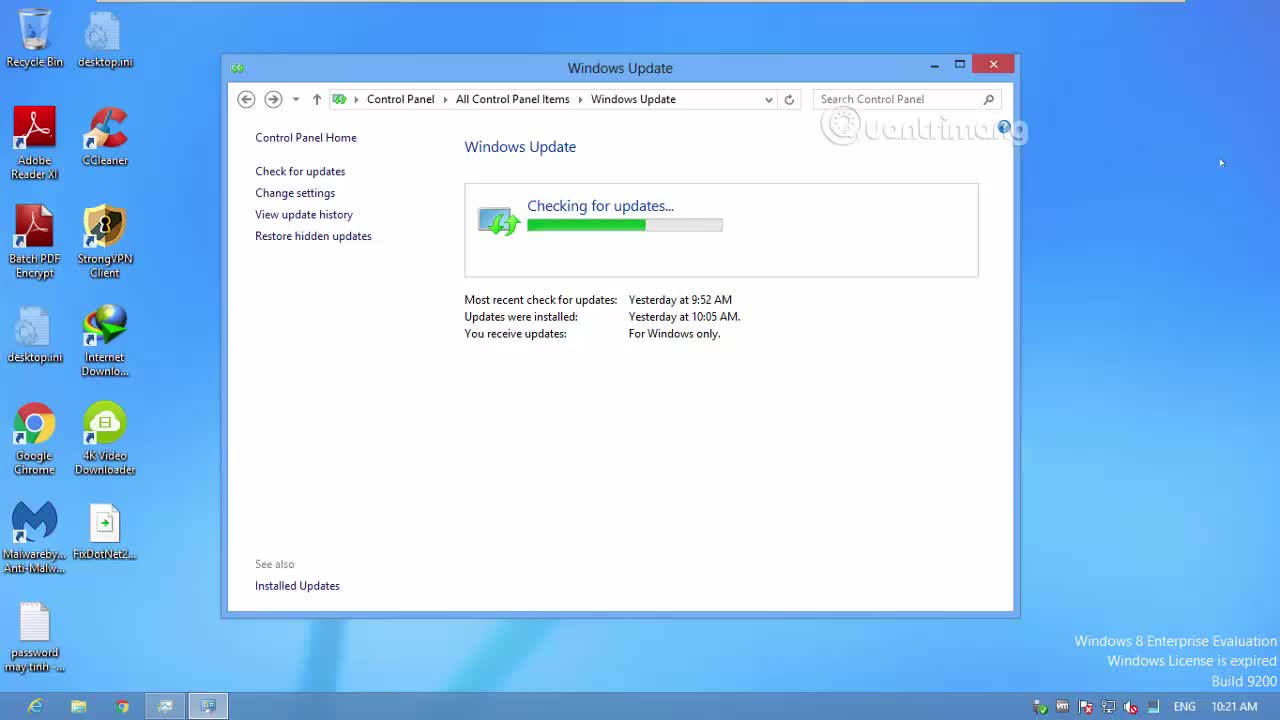Select desktop.ini file beside Recycle Bin
1280x720 pixels.
point(105,38)
